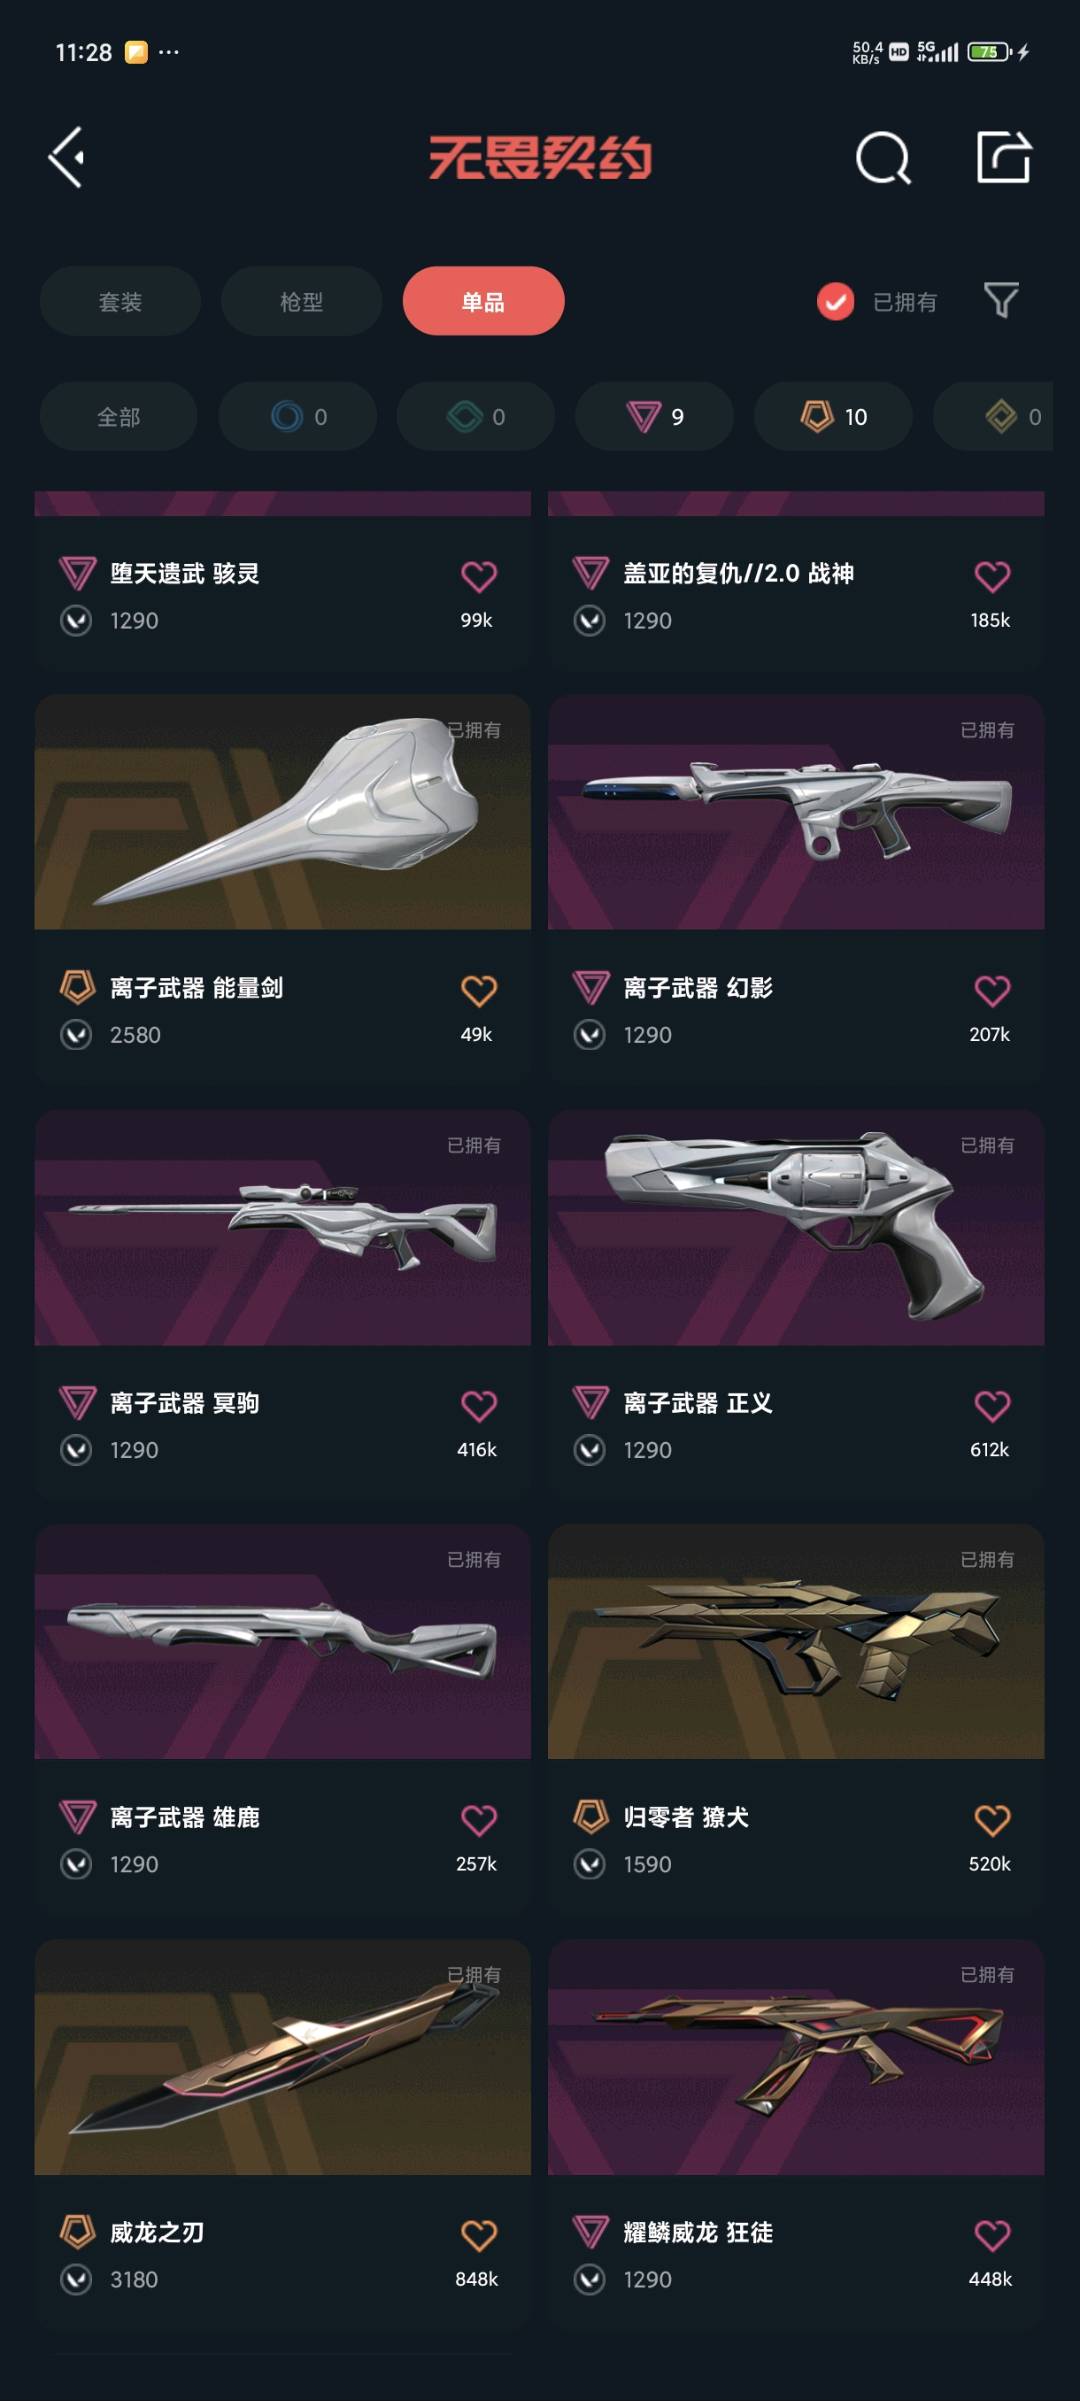Switch to the 套装 tab
This screenshot has width=1080, height=2401.
[x=120, y=301]
